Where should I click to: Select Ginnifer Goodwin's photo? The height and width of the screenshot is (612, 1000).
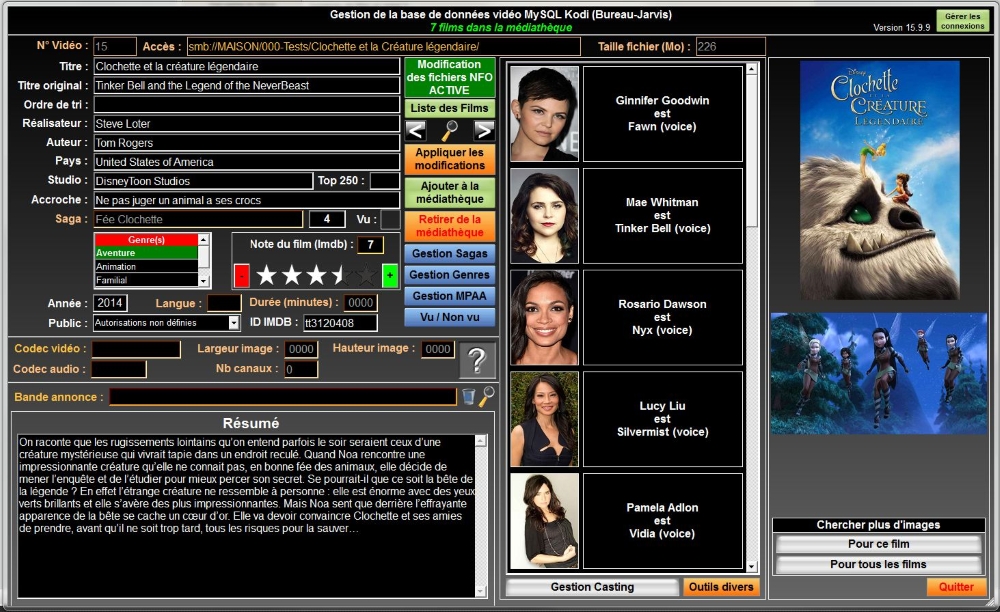coord(544,113)
